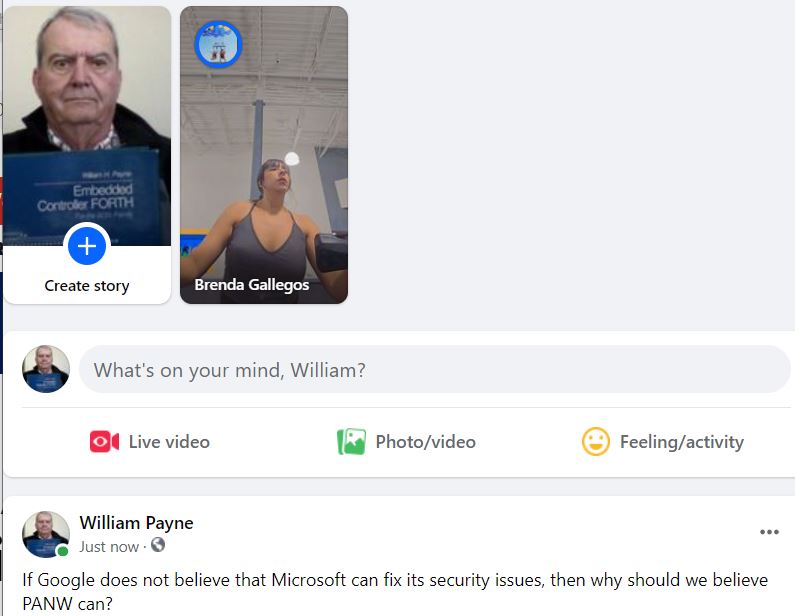Viewport: 795px width, 616px height.
Task: Click the Brenda Gallegos name caption
Action: (x=252, y=285)
